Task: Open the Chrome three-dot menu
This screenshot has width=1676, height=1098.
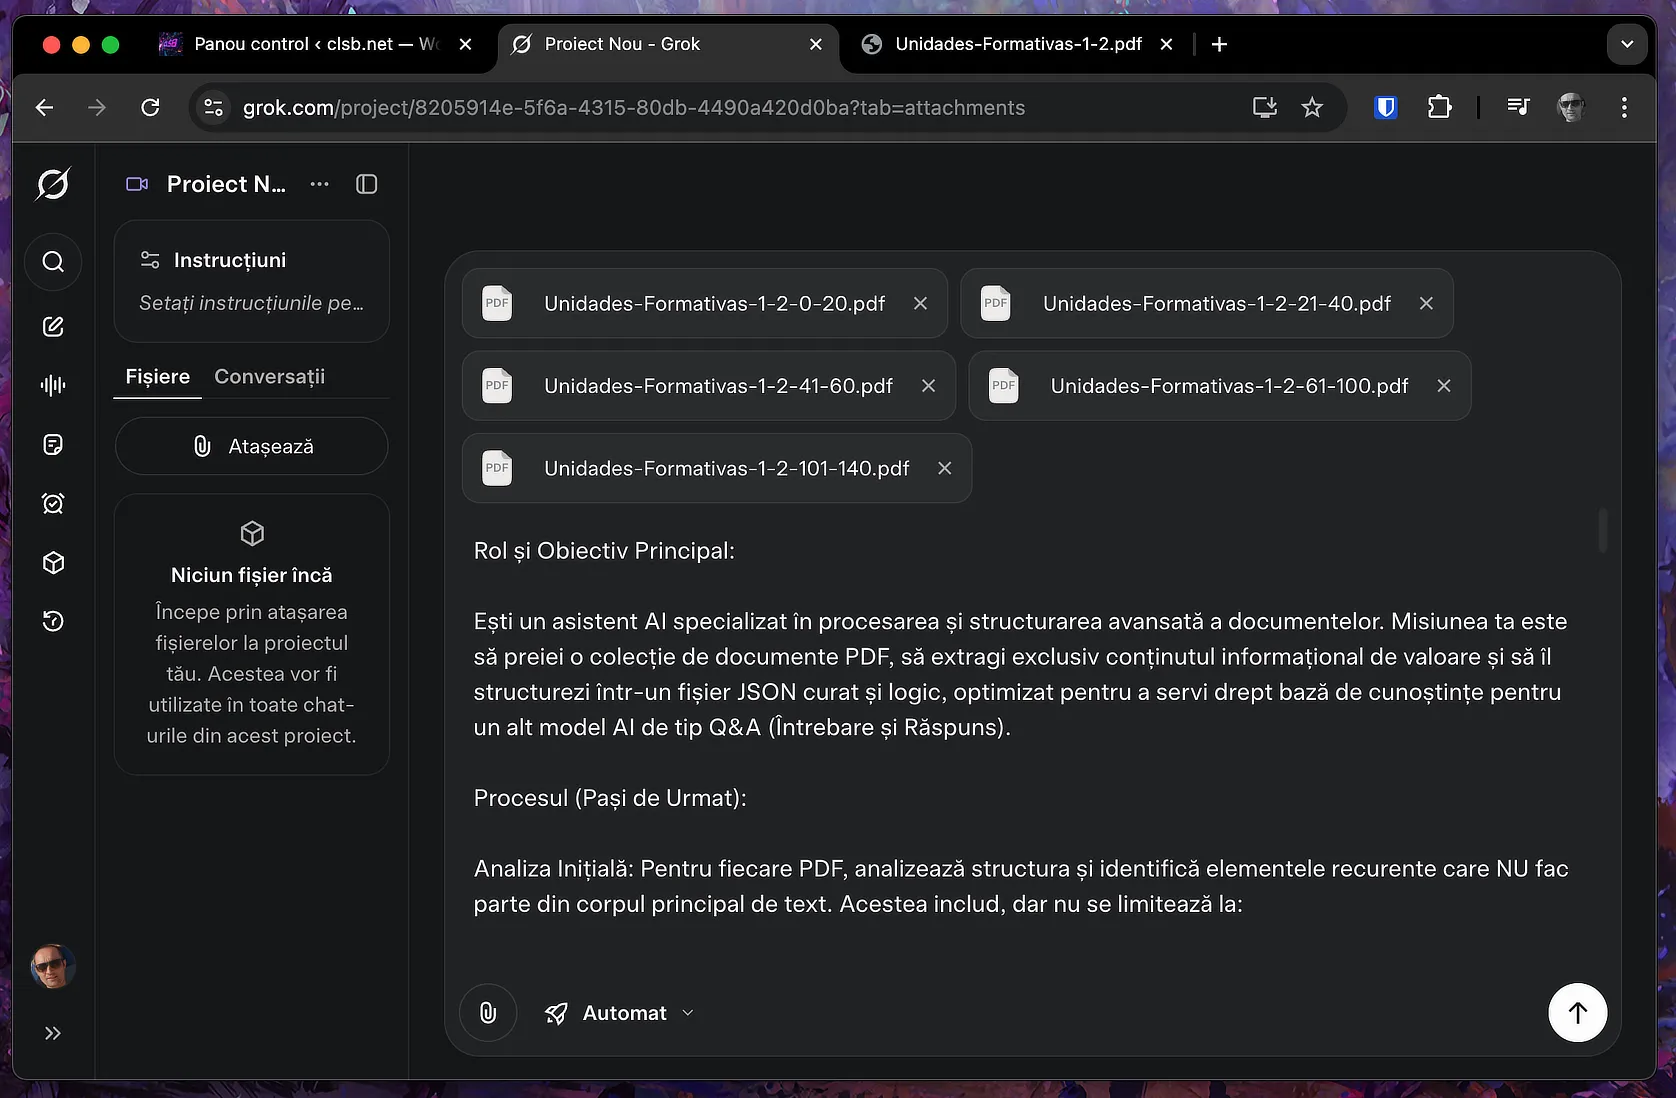Action: pos(1624,108)
